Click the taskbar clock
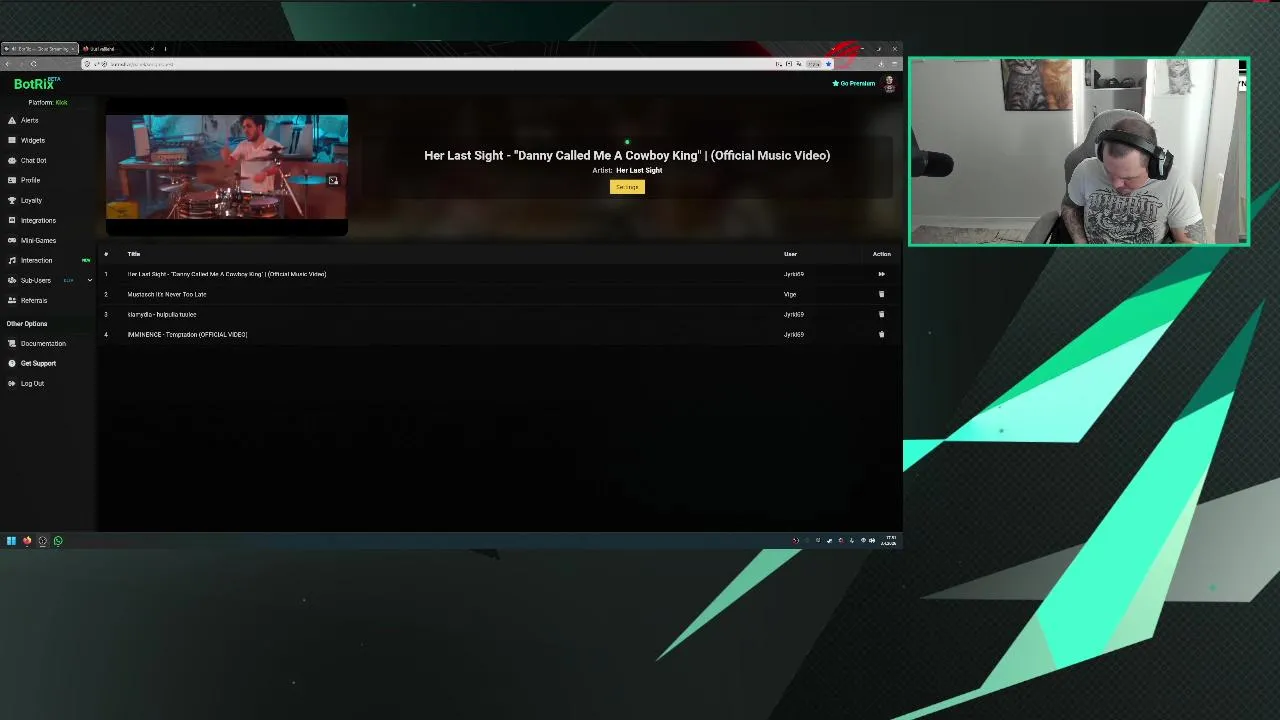 (x=888, y=541)
